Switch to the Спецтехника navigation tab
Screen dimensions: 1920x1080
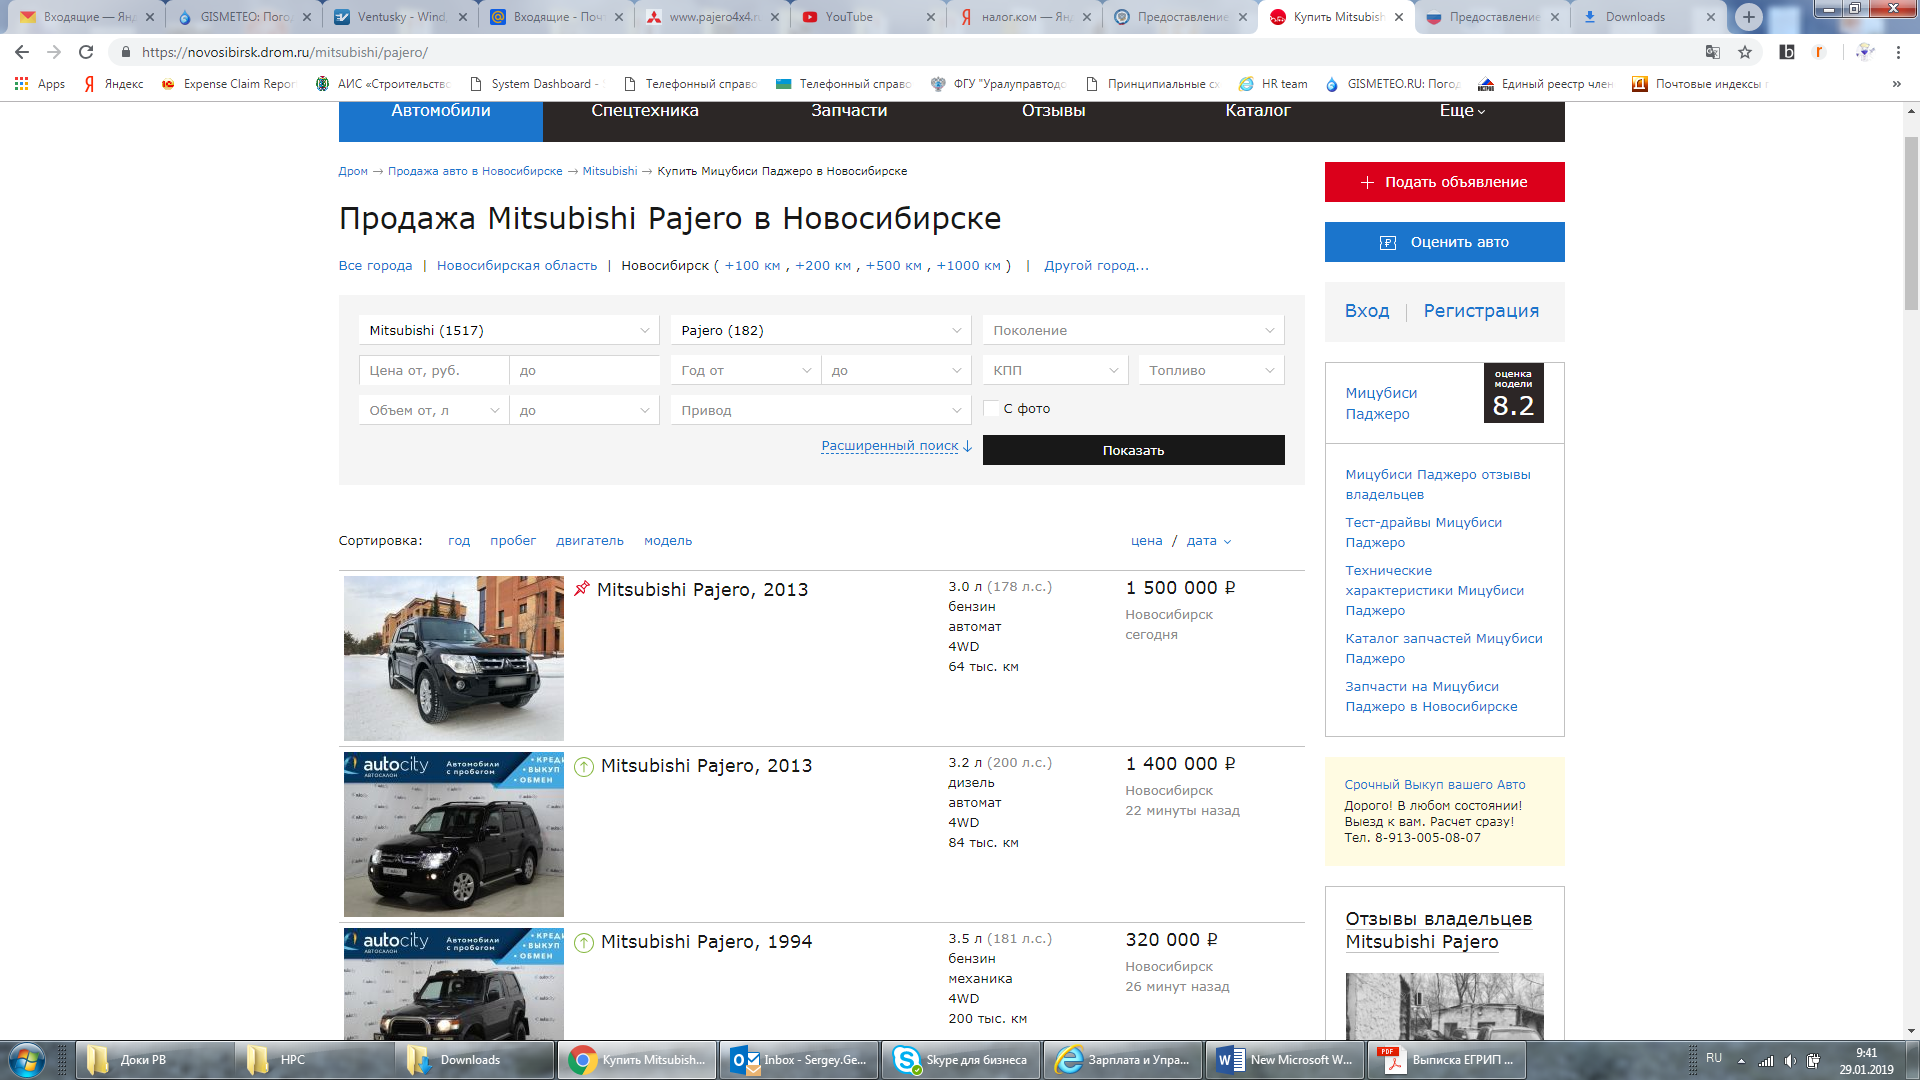point(645,111)
